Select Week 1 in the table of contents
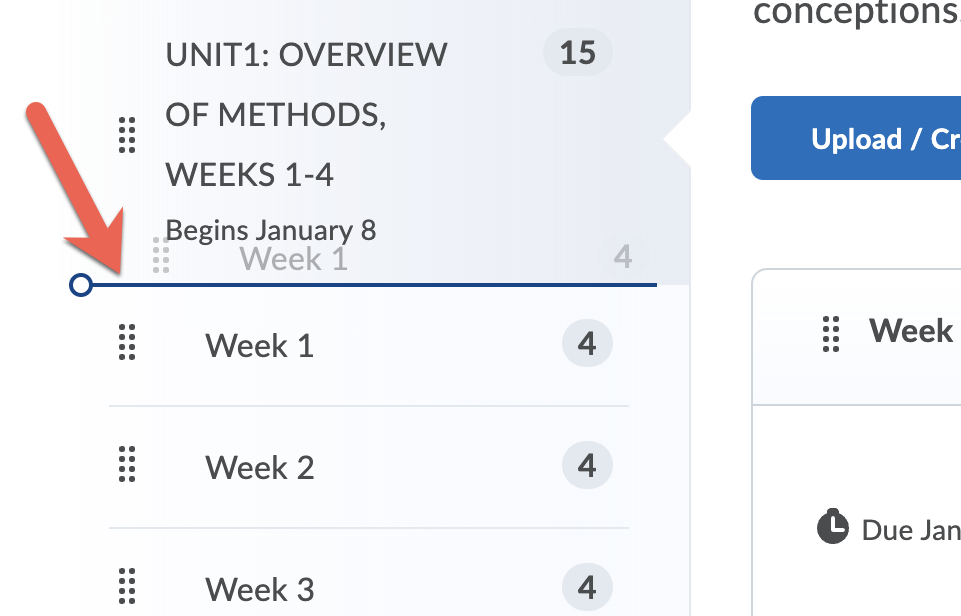 259,346
